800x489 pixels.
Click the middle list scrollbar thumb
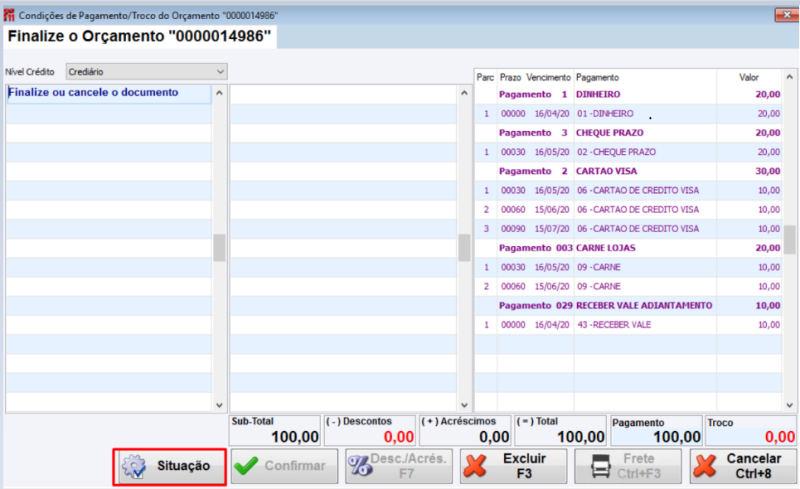click(464, 248)
